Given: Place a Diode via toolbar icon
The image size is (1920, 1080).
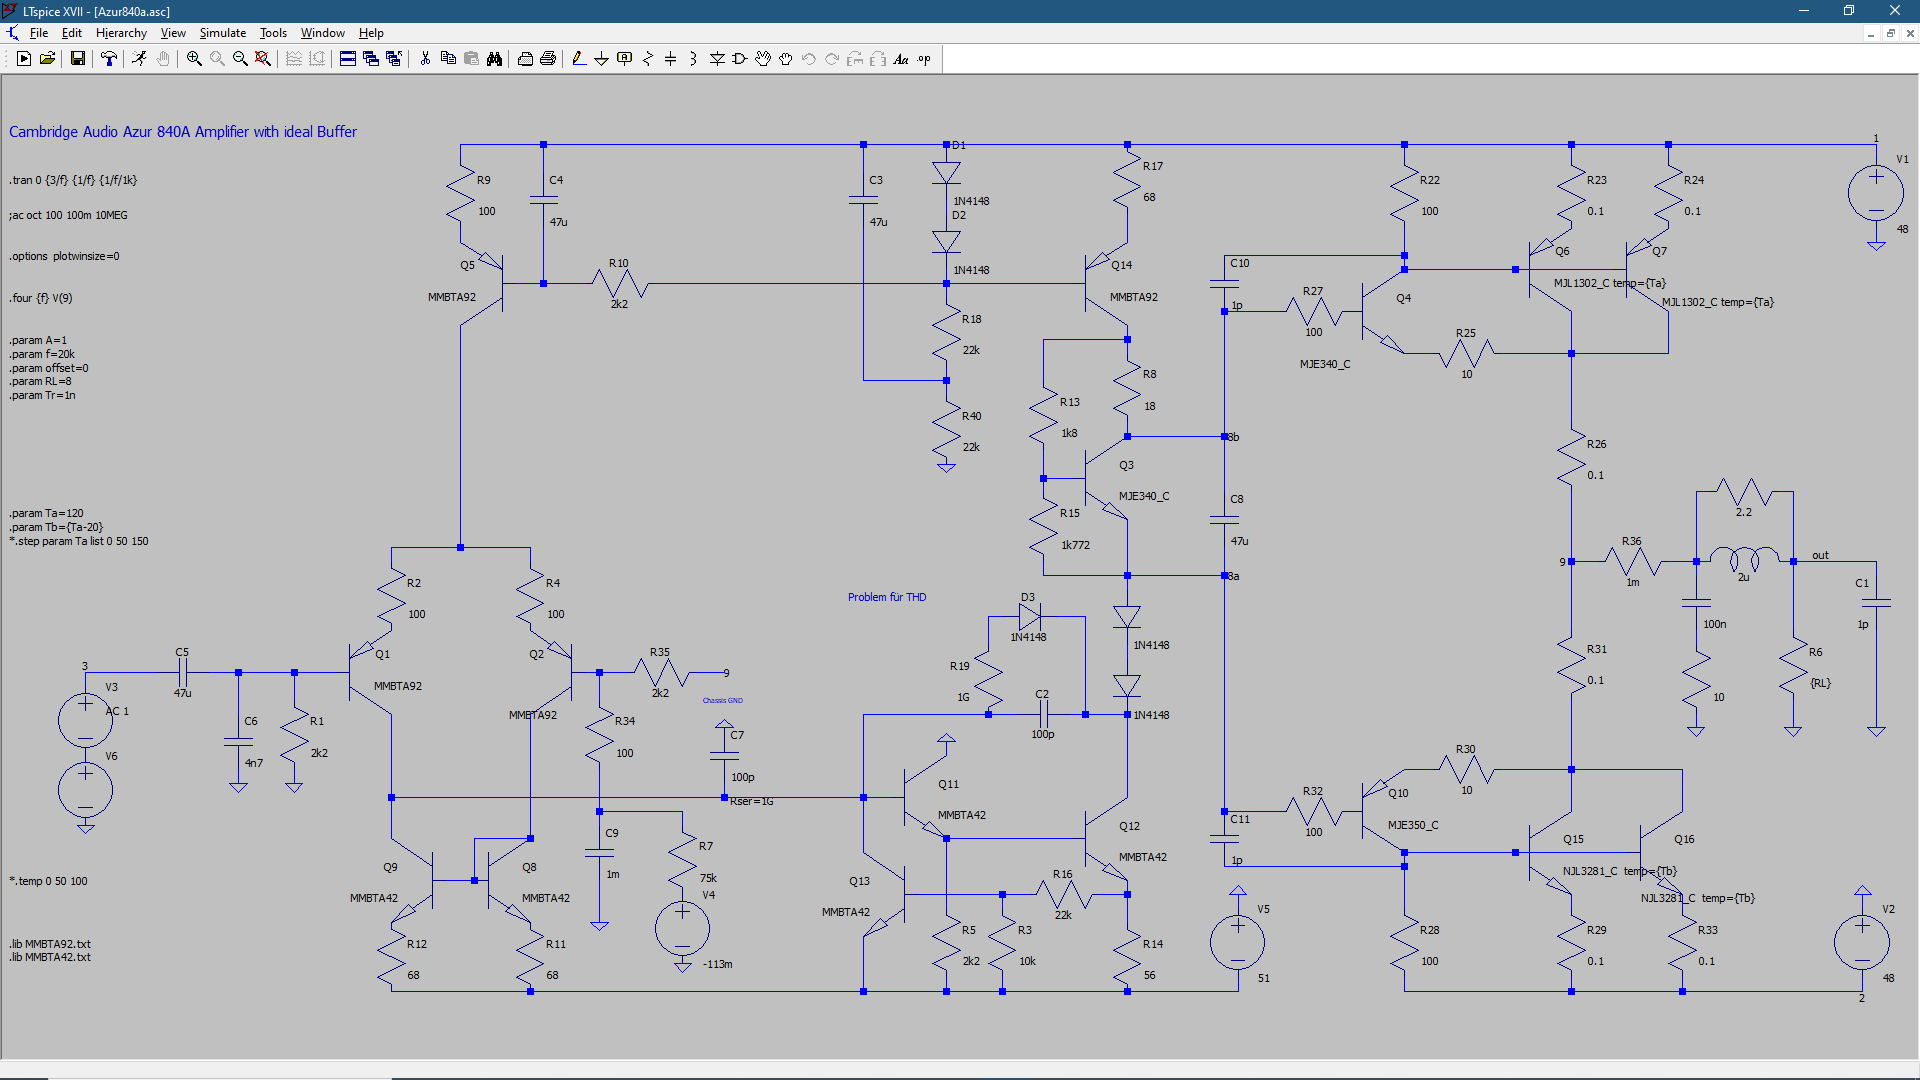Looking at the screenshot, I should (x=717, y=59).
